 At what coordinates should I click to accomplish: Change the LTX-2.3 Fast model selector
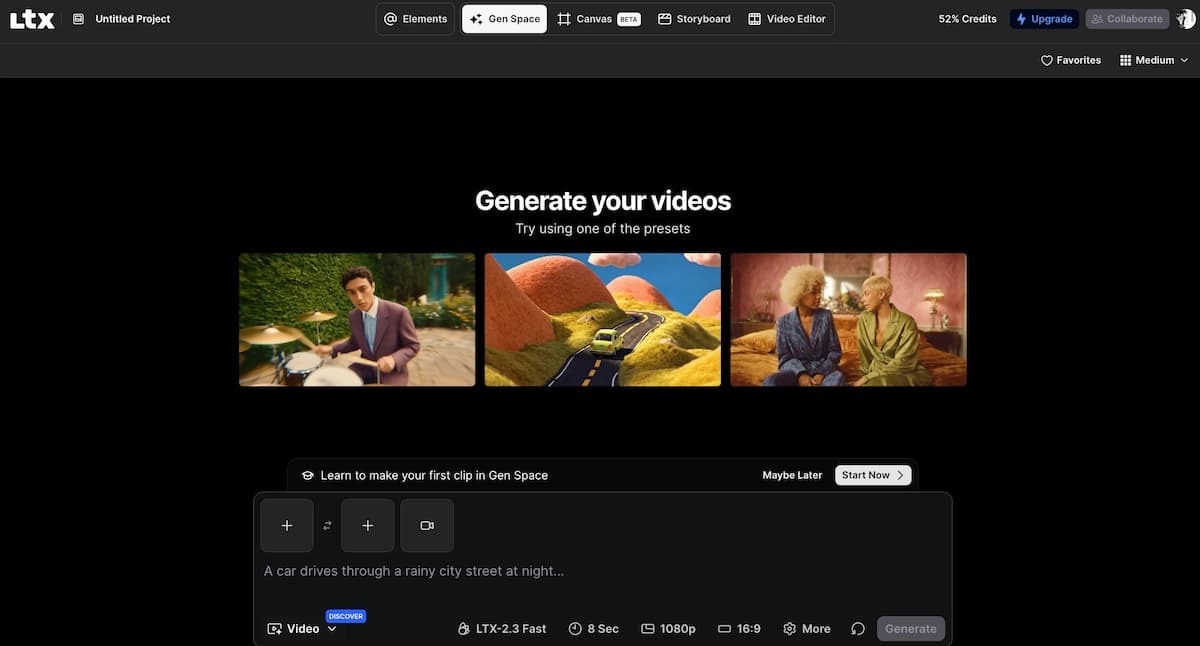pyautogui.click(x=502, y=628)
